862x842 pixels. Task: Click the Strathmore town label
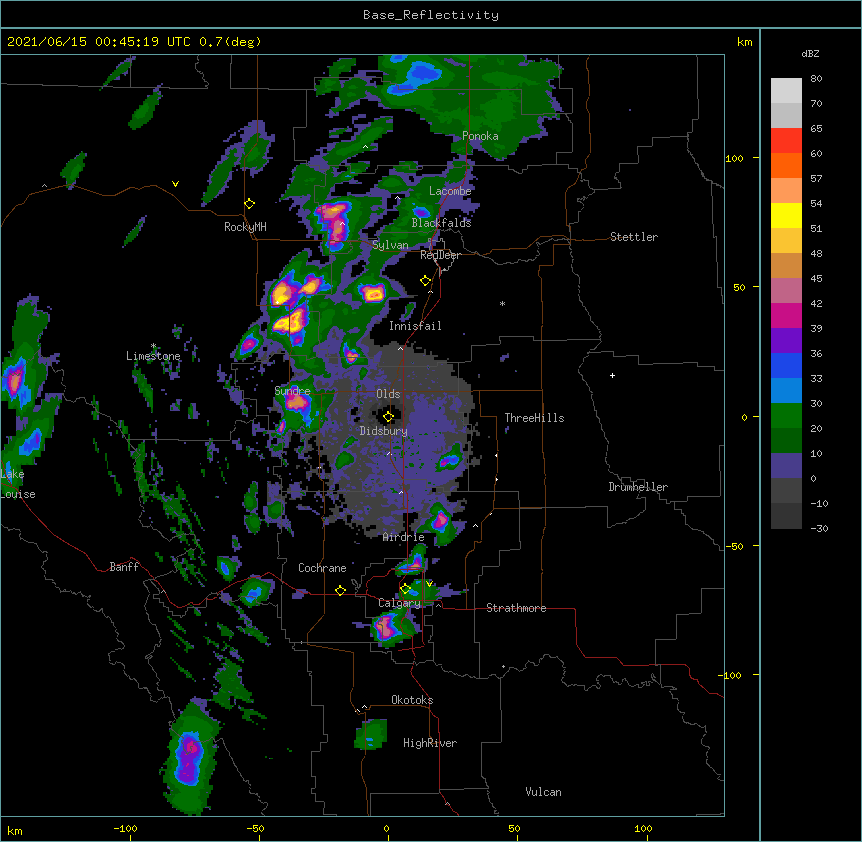(516, 608)
